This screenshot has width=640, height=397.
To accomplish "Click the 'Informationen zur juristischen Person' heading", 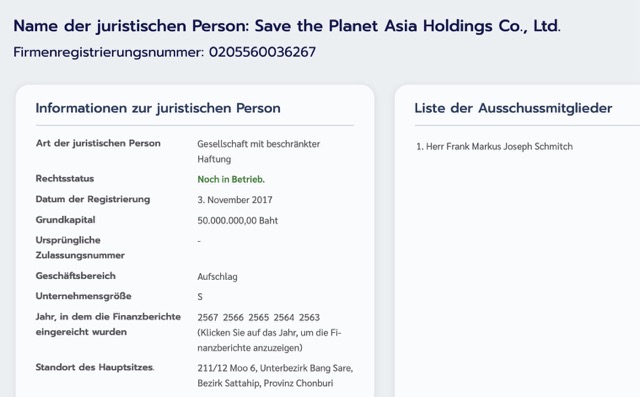I will pyautogui.click(x=158, y=108).
